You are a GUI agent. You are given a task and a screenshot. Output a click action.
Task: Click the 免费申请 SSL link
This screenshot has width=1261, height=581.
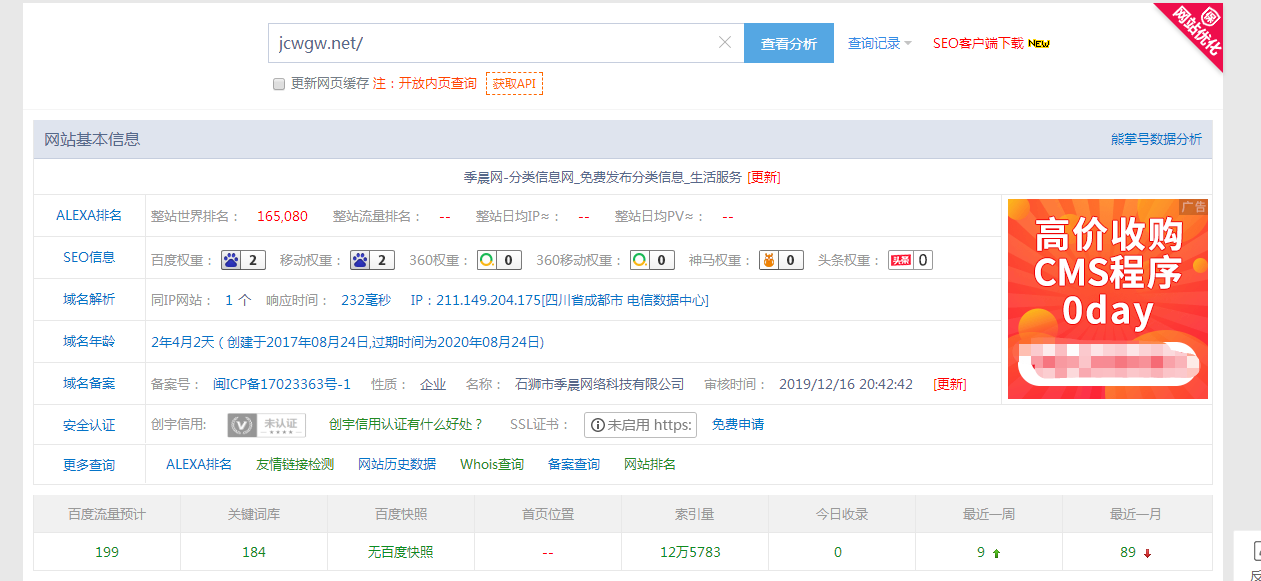click(x=738, y=425)
